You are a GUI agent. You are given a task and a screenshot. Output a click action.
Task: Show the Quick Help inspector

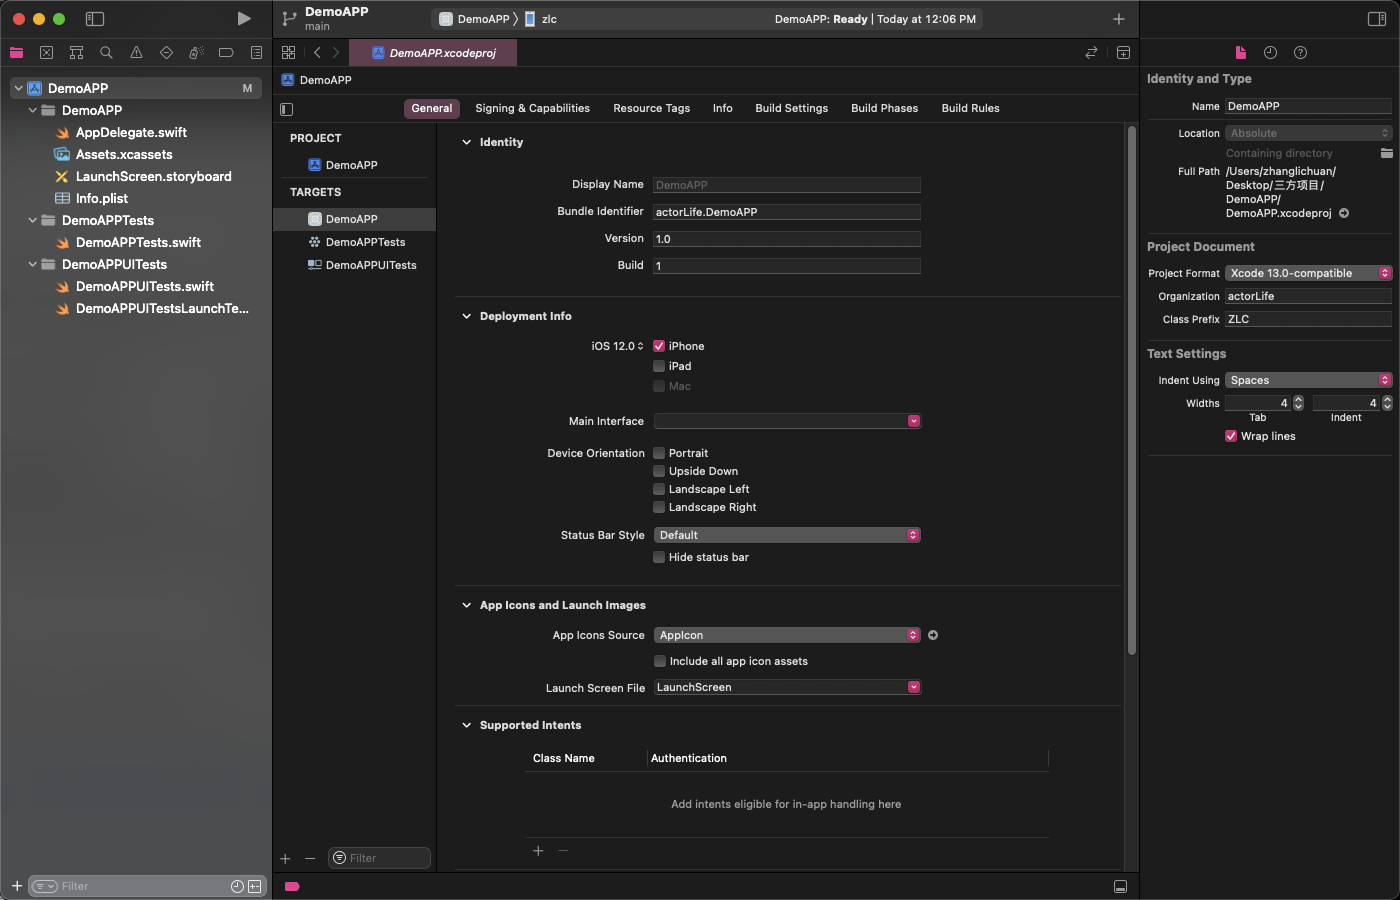tap(1300, 53)
